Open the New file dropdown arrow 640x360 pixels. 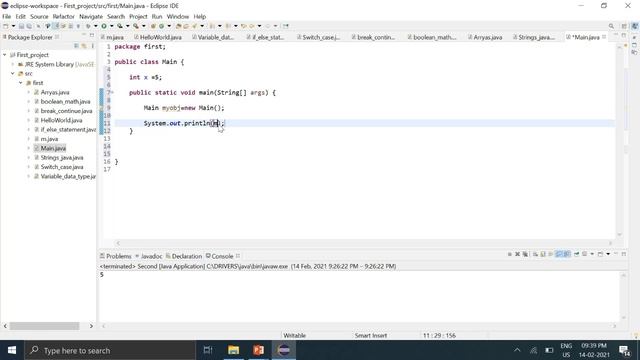pos(13,26)
